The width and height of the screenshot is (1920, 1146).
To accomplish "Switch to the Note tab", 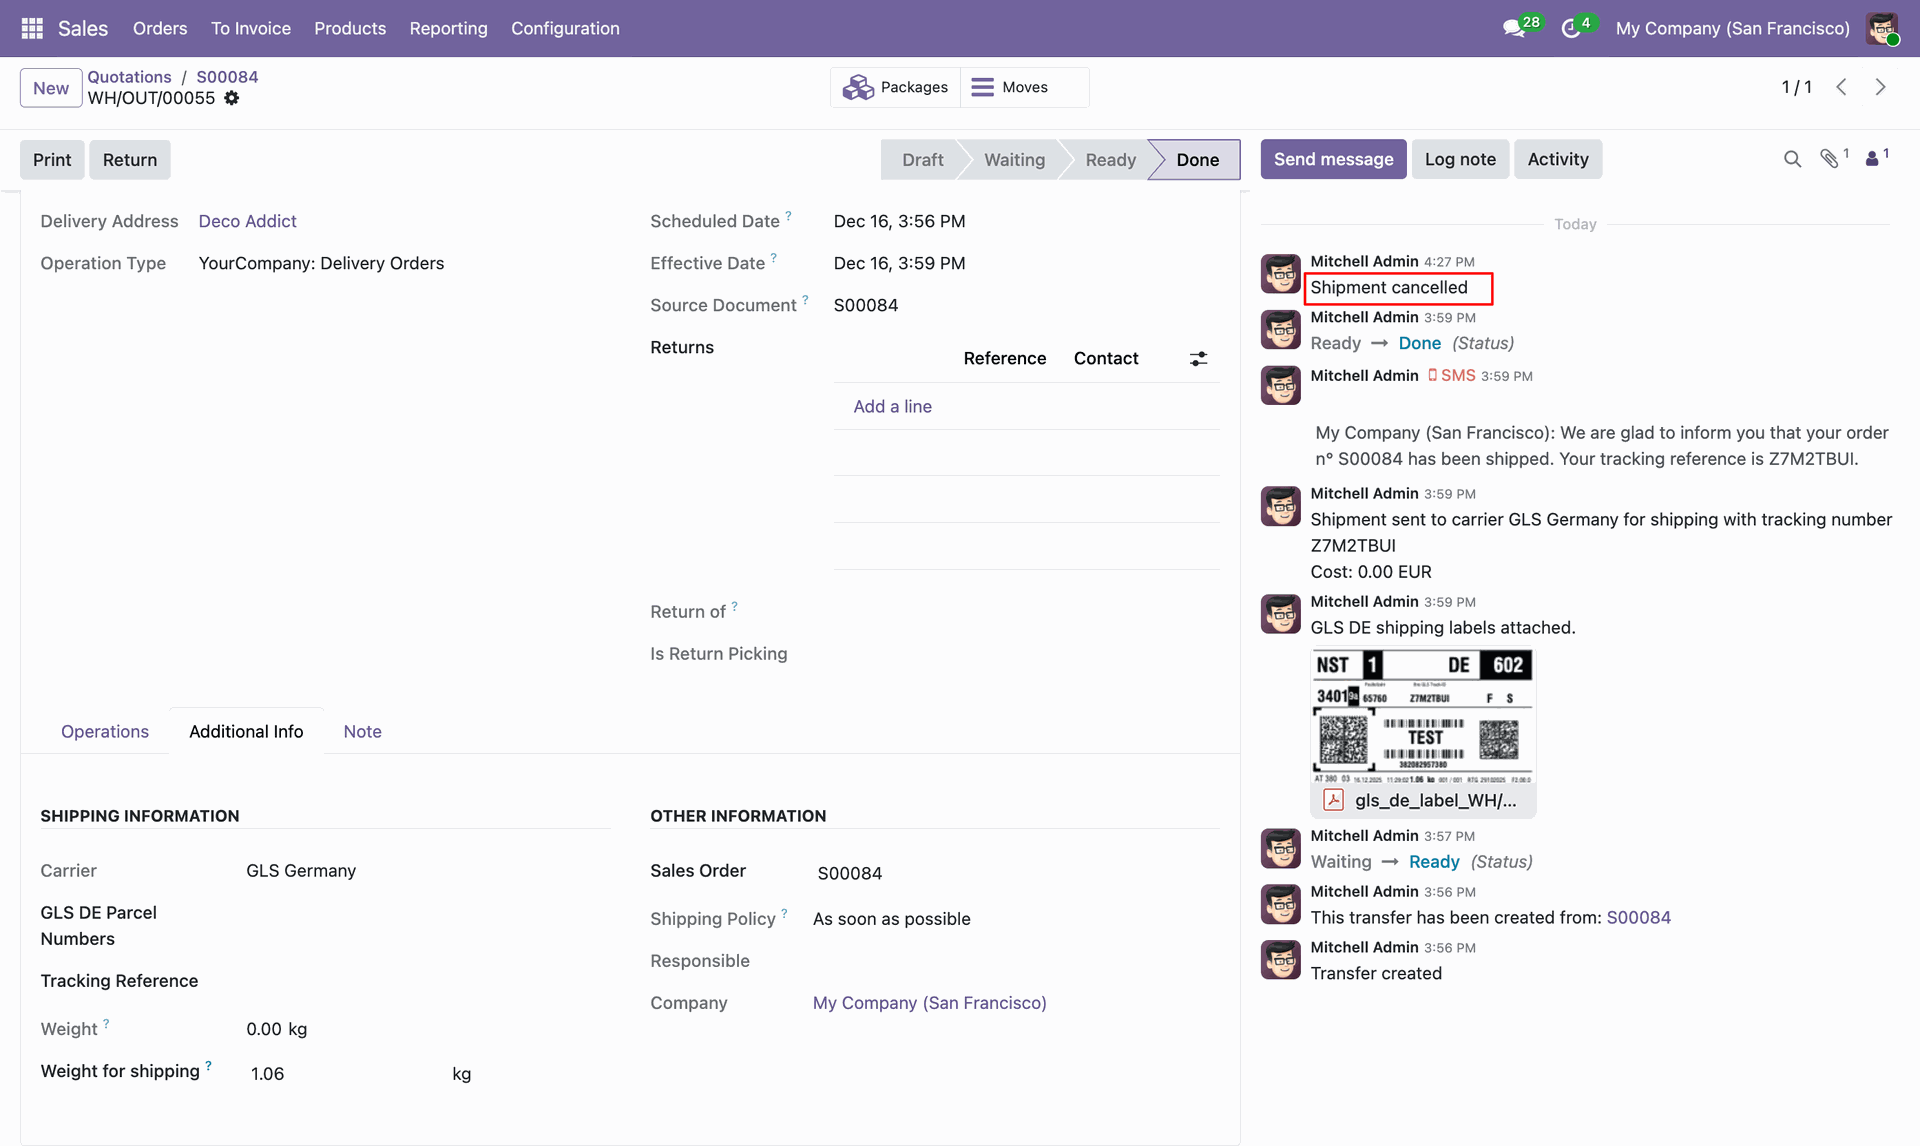I will 362,731.
